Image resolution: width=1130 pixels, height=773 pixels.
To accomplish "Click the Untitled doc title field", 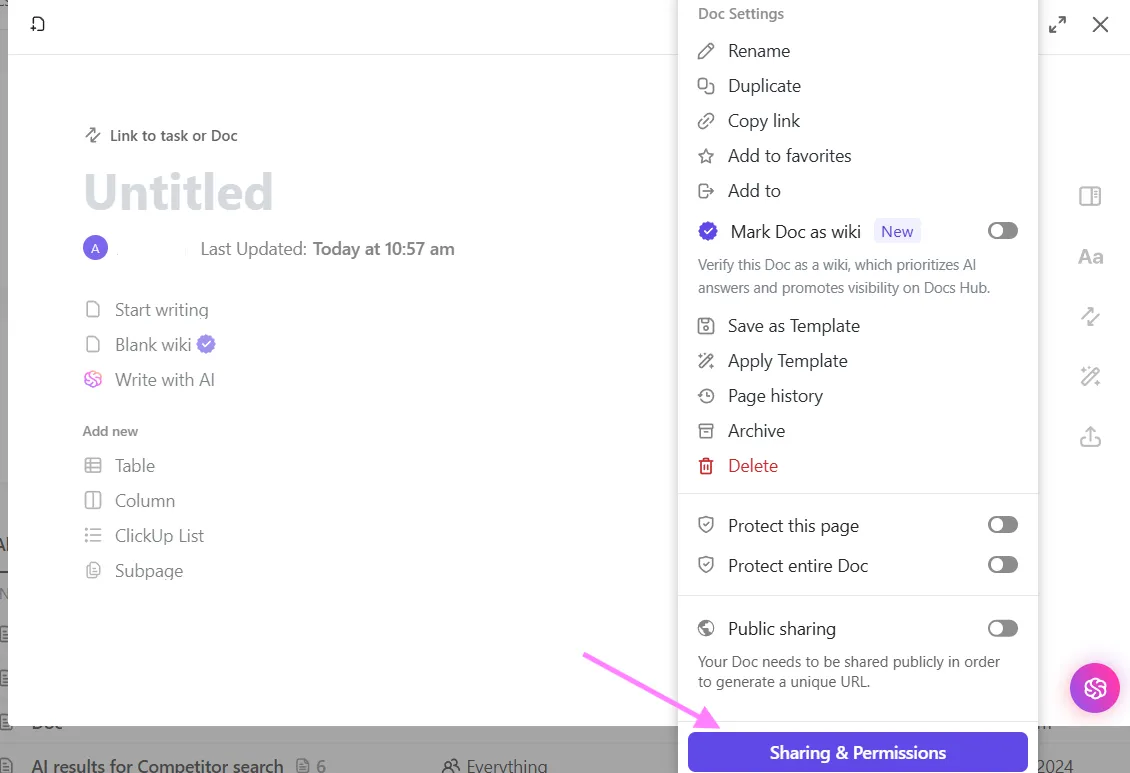I will click(x=179, y=192).
